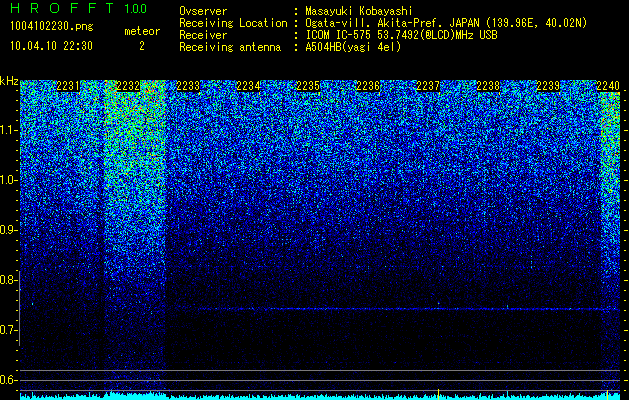Click the Ovserver field label
The height and width of the screenshot is (400, 629).
tap(203, 11)
